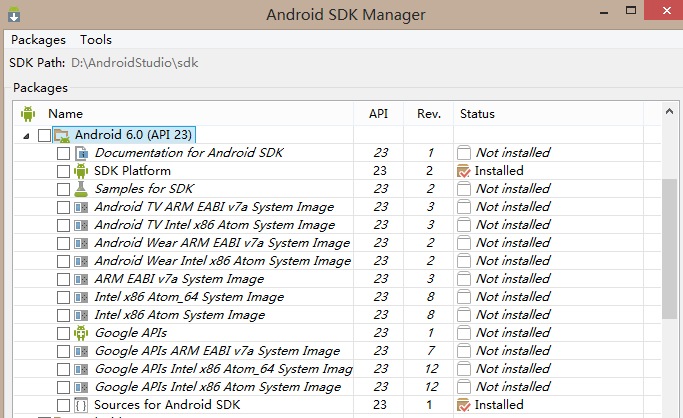The height and width of the screenshot is (418, 683).
Task: Check the ARM EABI v7a System Image checkbox
Action: click(63, 279)
